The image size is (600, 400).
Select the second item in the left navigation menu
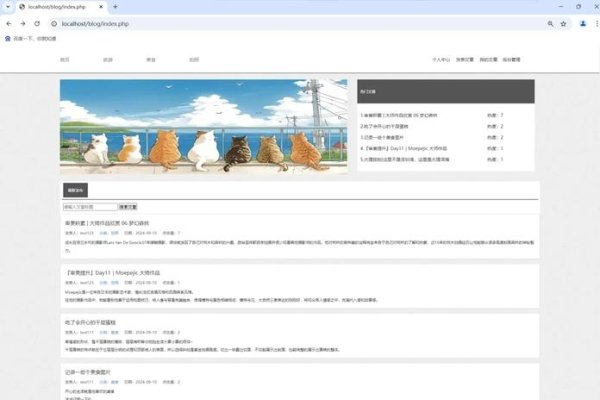point(108,60)
